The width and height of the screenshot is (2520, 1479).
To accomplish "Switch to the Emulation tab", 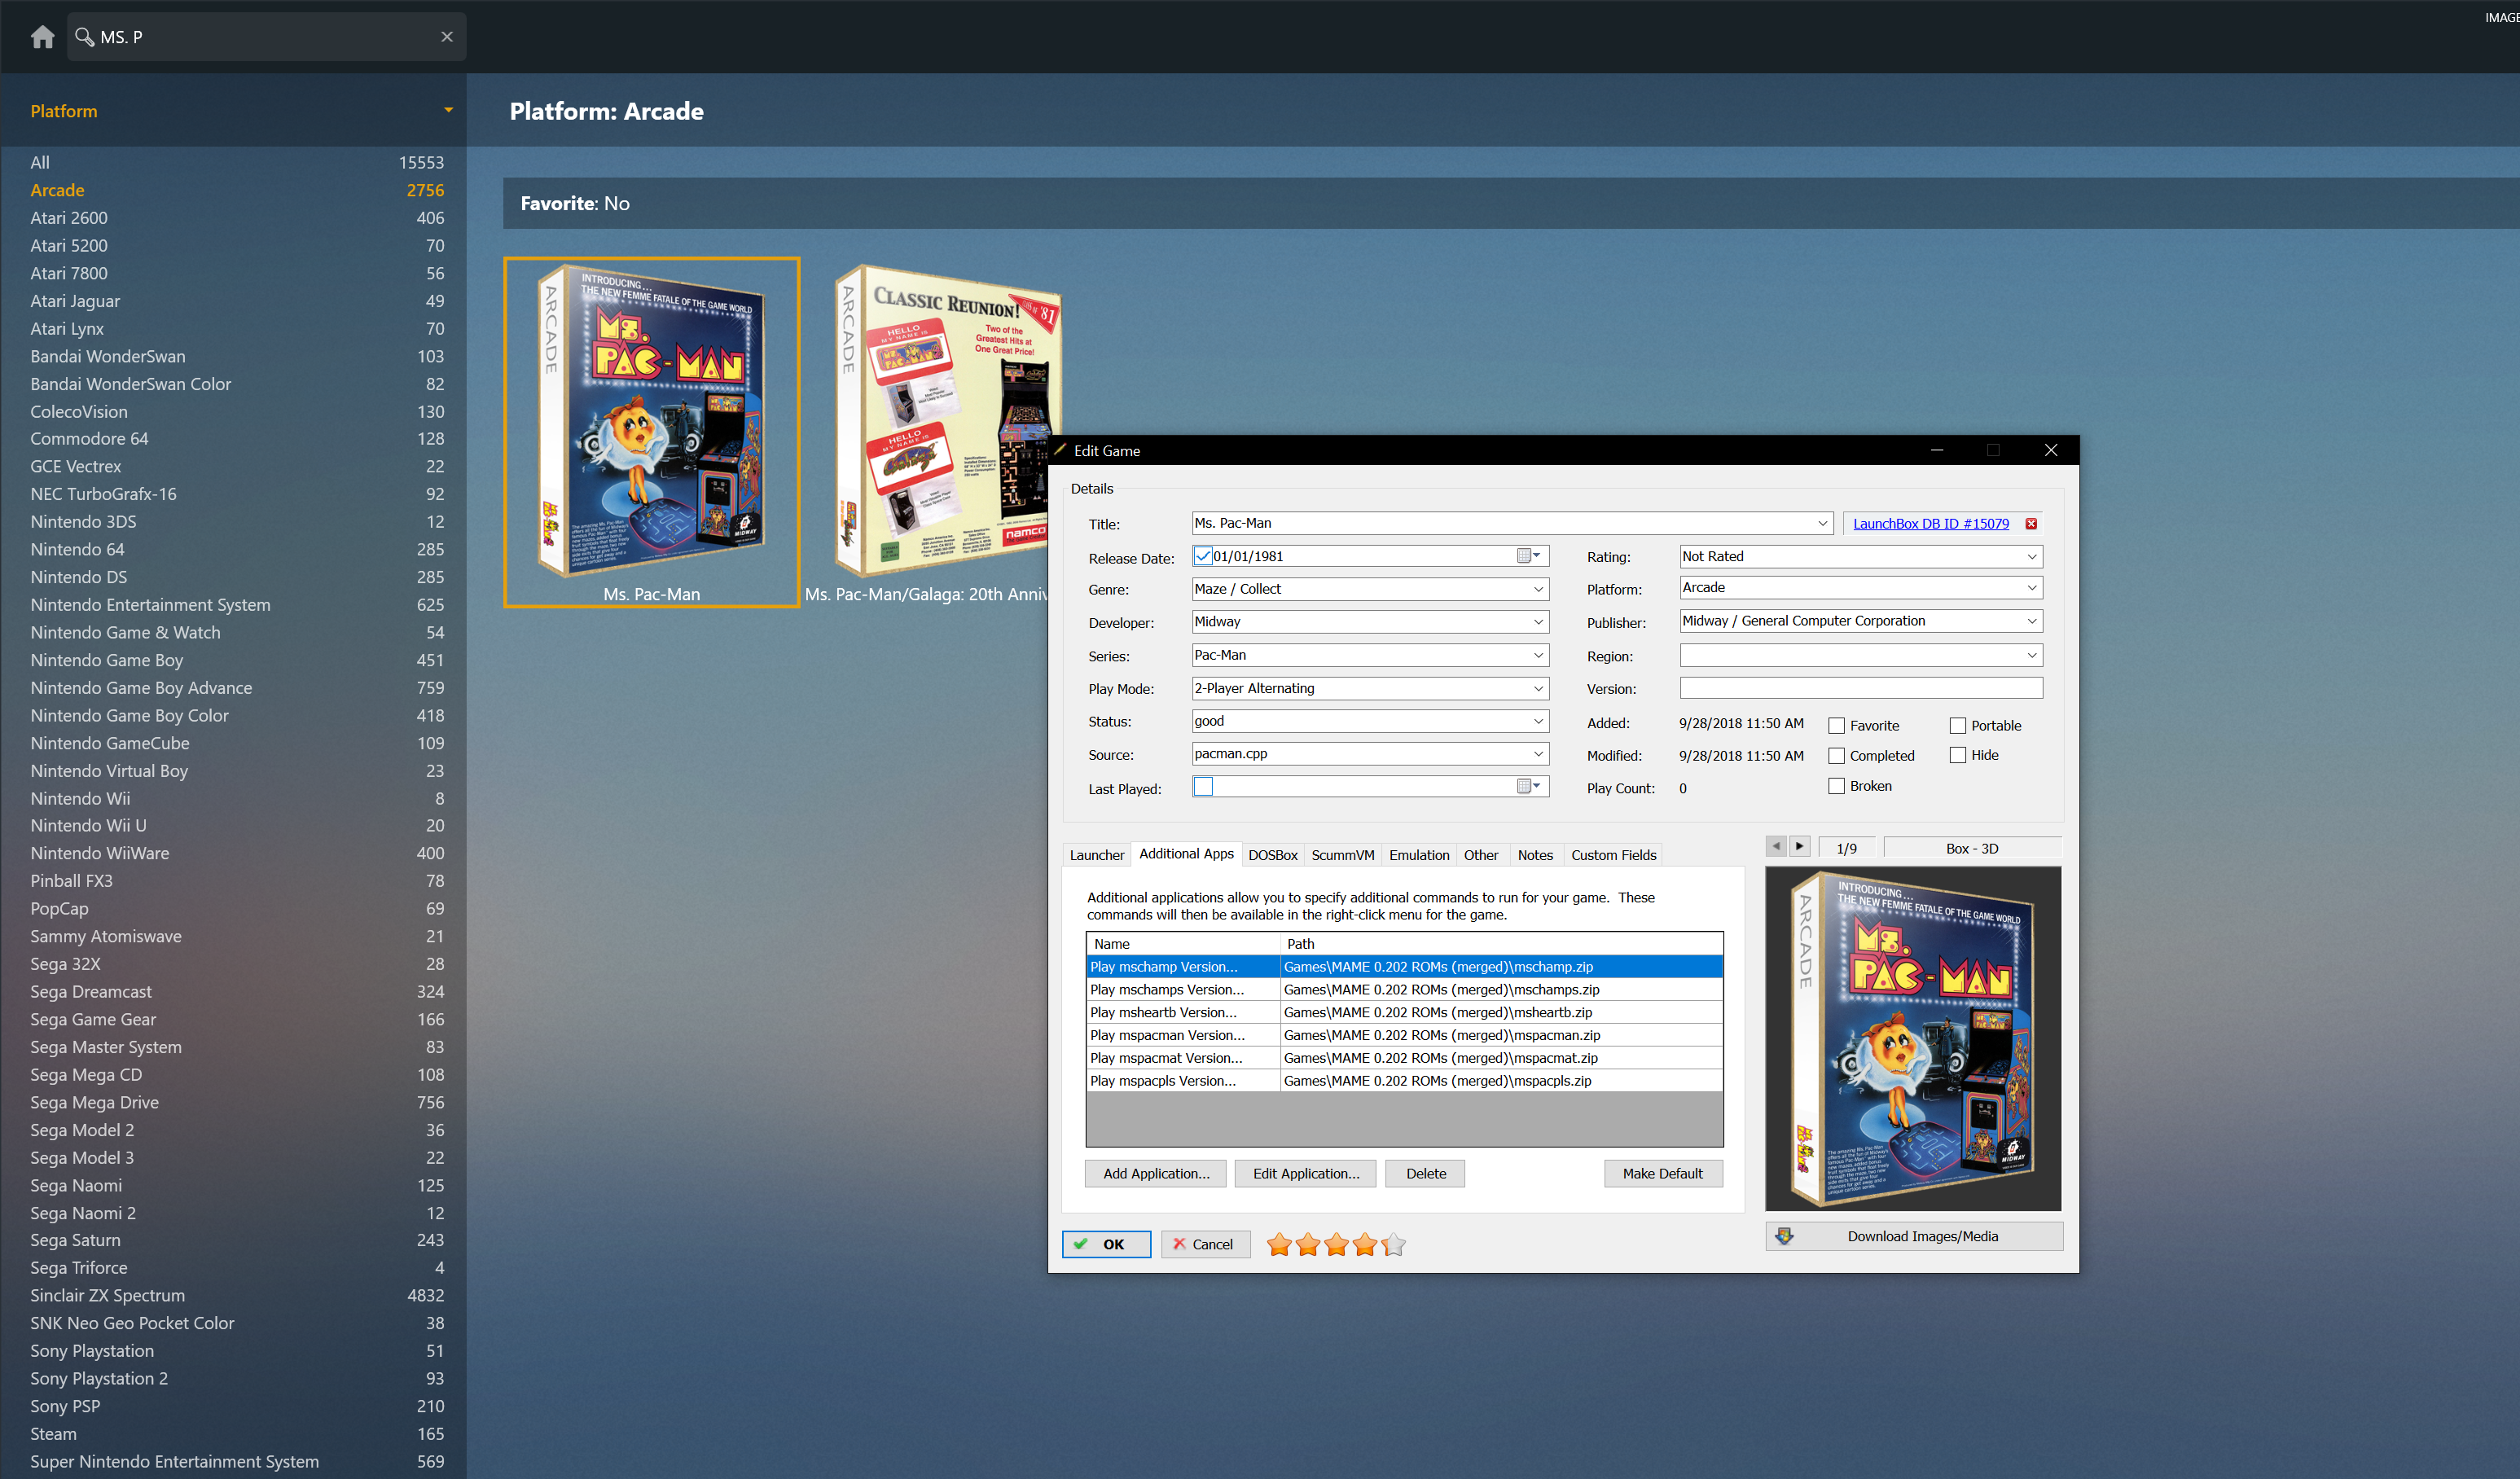I will click(x=1418, y=855).
